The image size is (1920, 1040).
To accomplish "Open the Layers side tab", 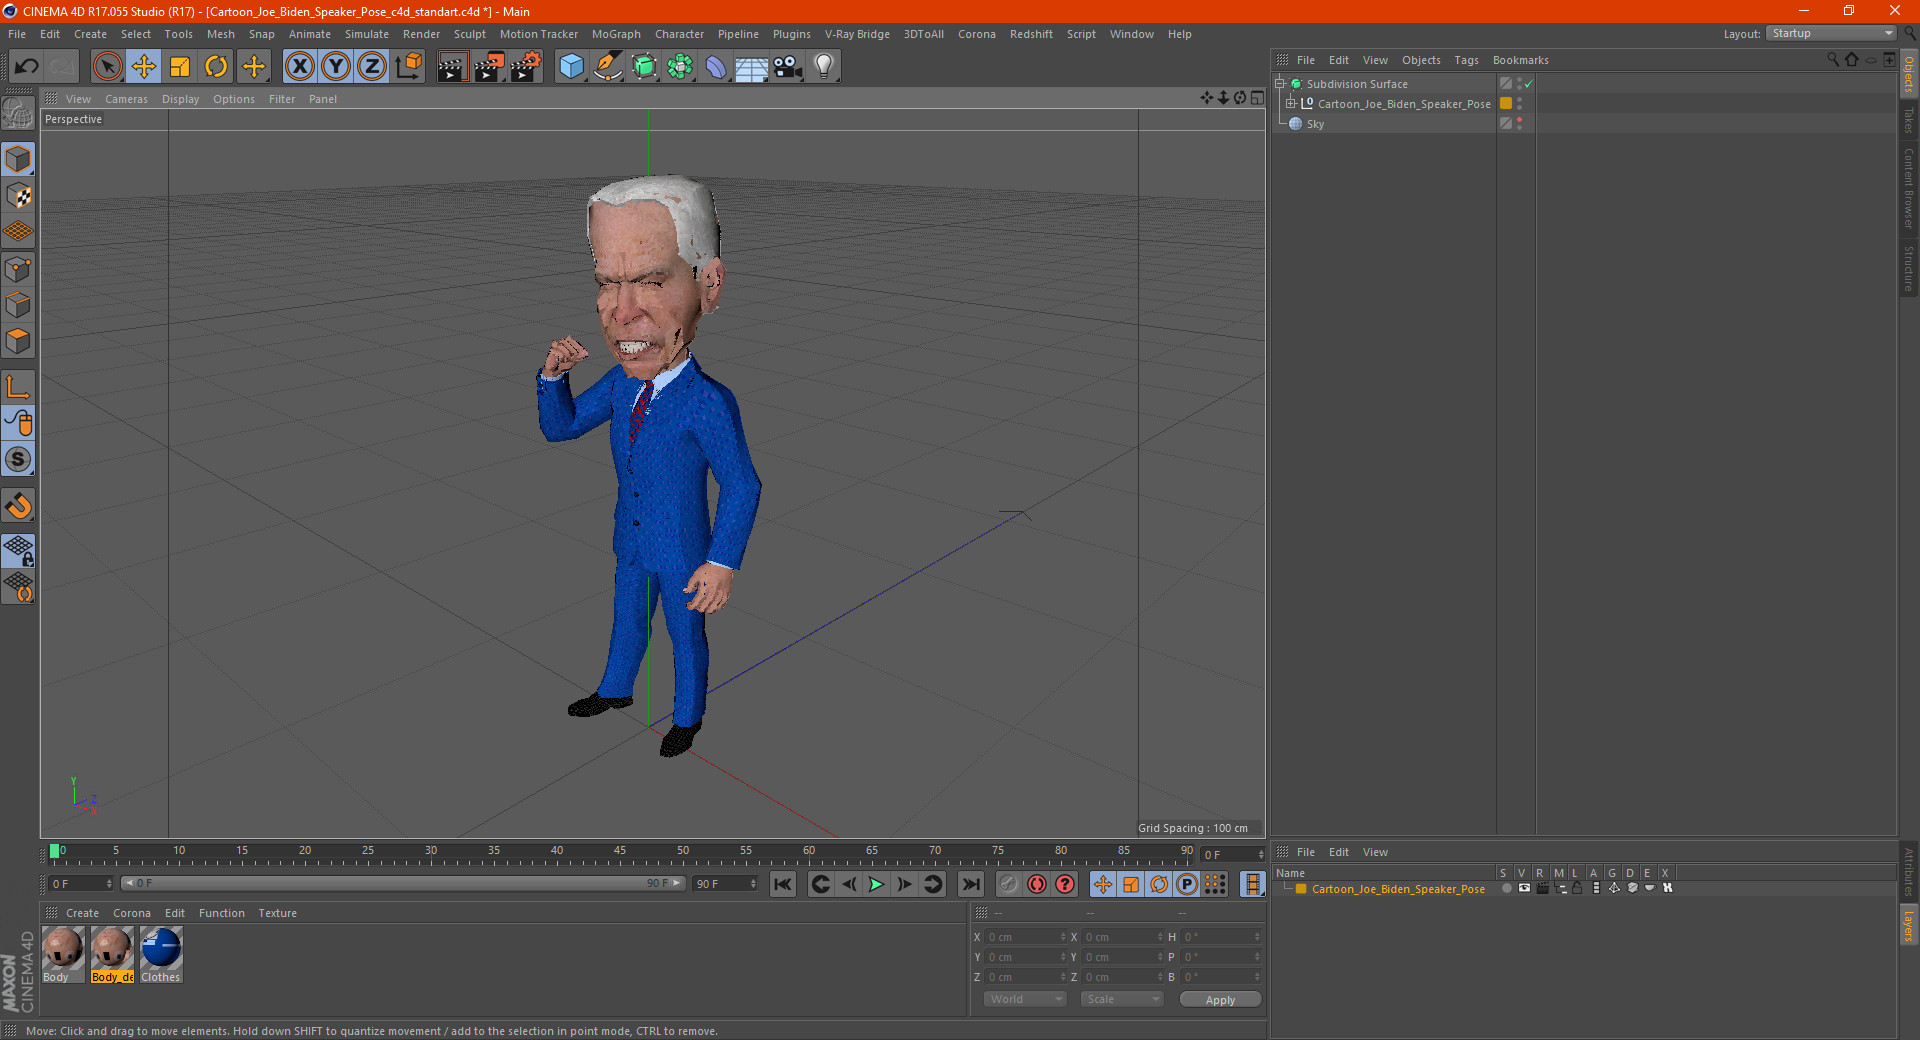I will [x=1909, y=925].
